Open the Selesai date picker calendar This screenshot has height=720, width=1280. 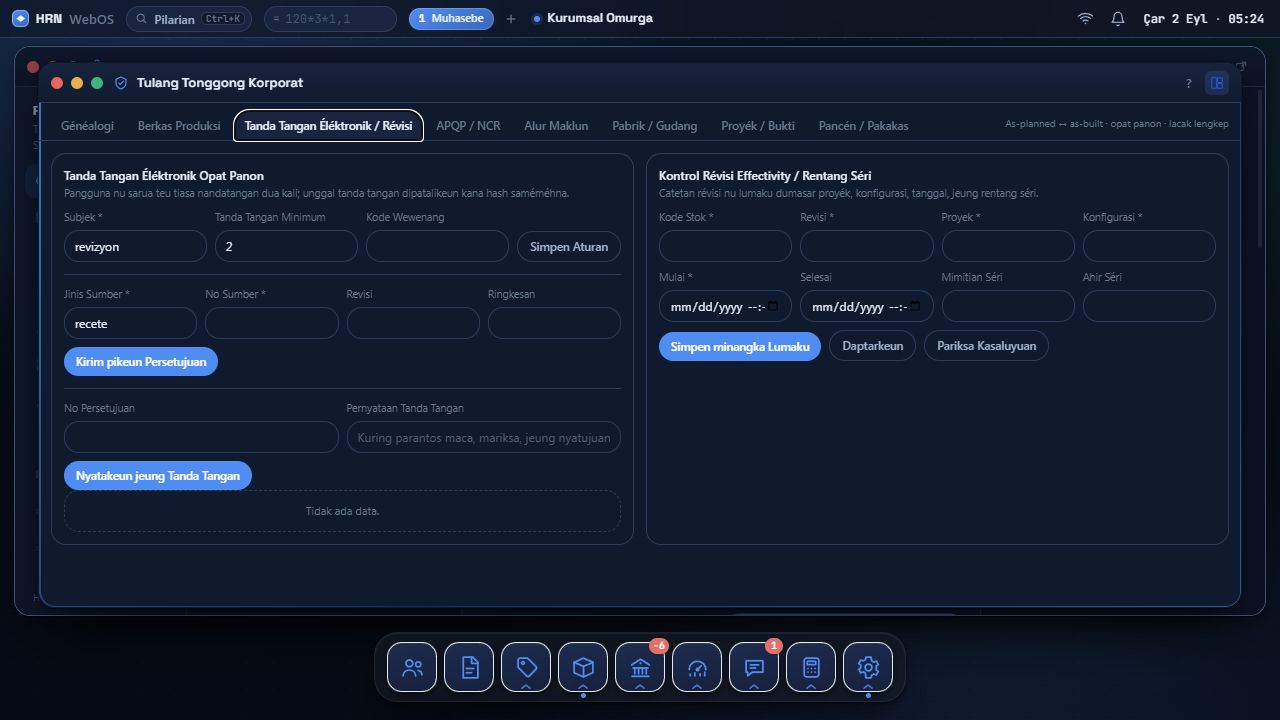[x=915, y=307]
